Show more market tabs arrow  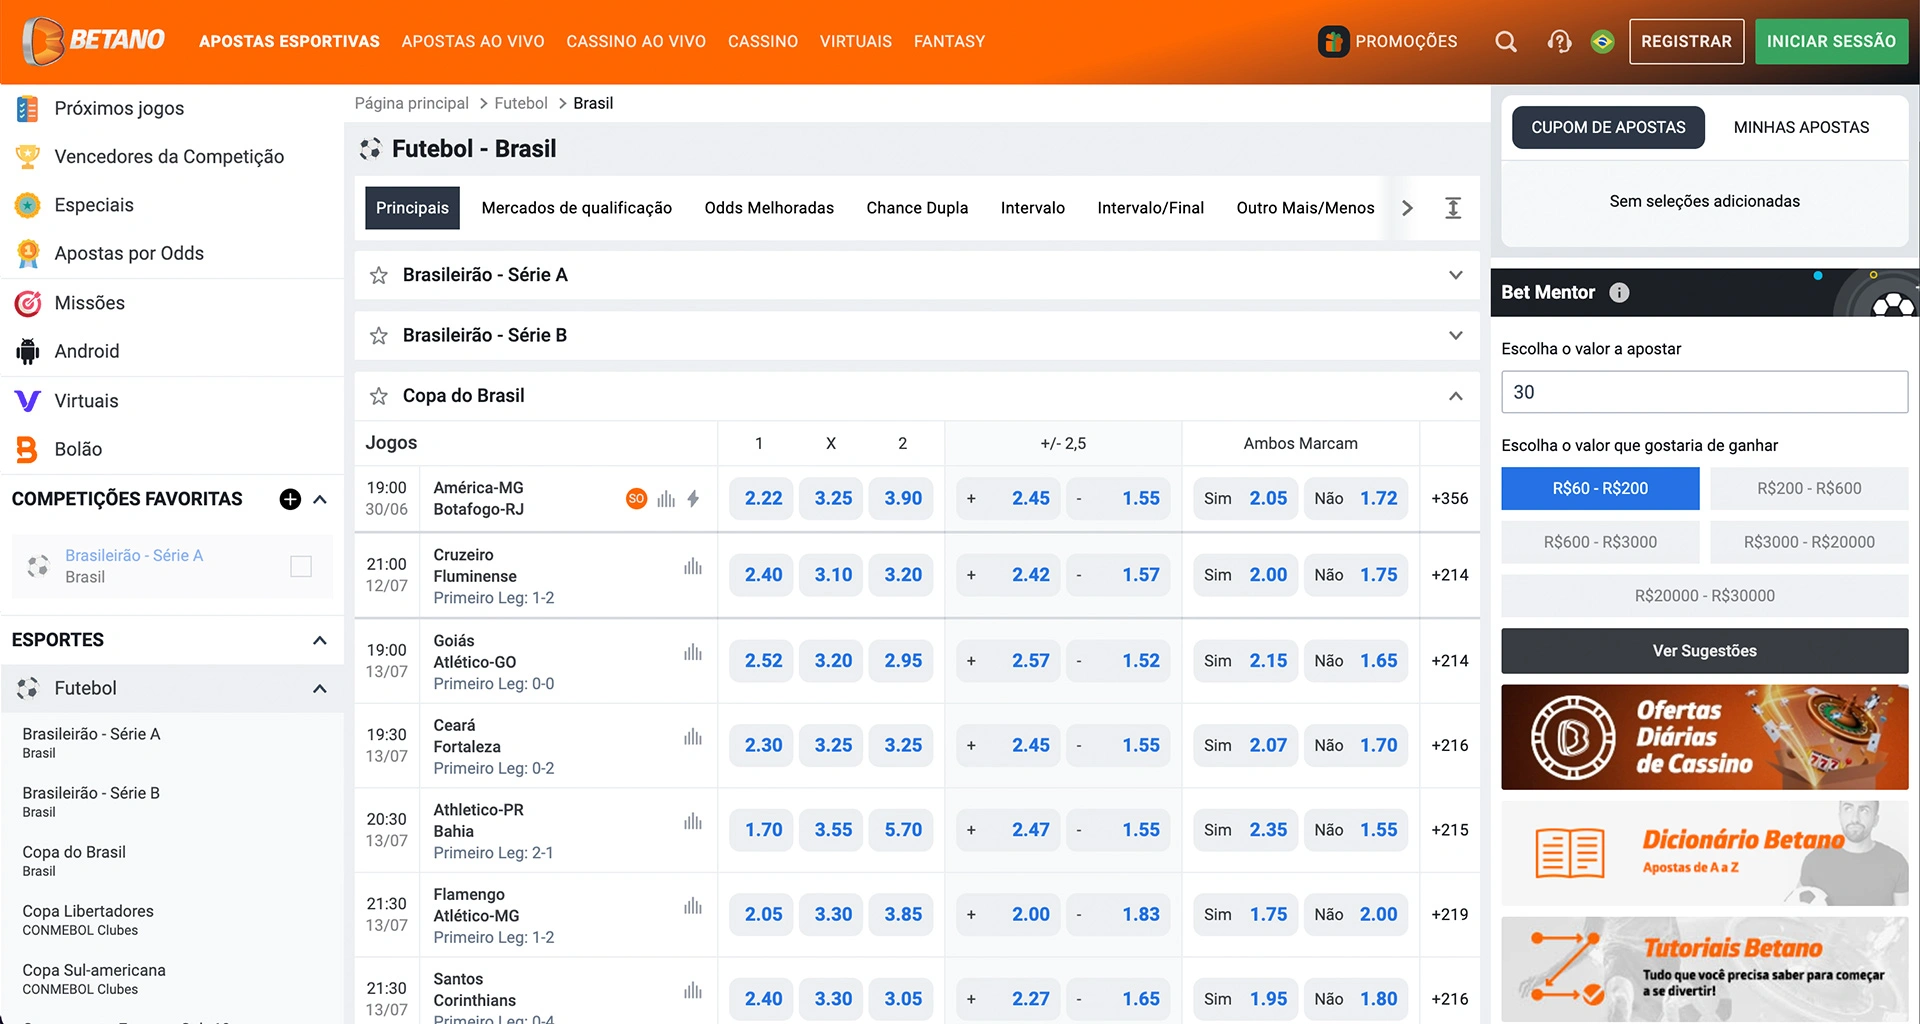click(1407, 208)
